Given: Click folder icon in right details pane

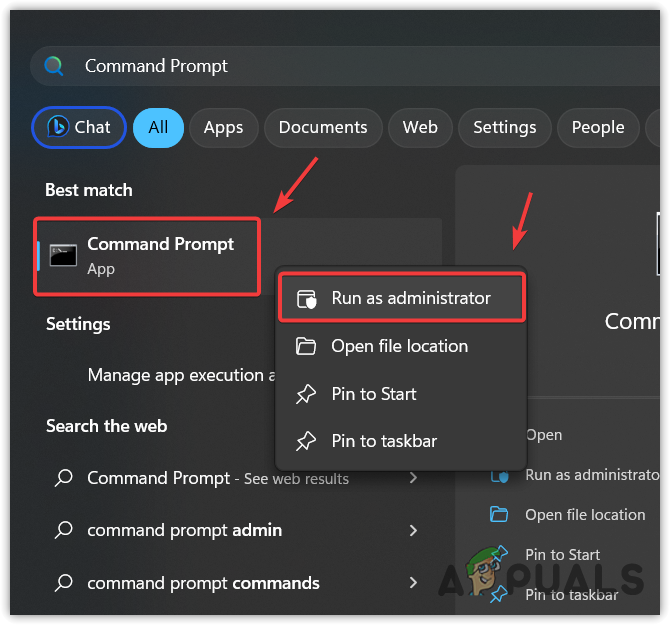Looking at the screenshot, I should (499, 514).
